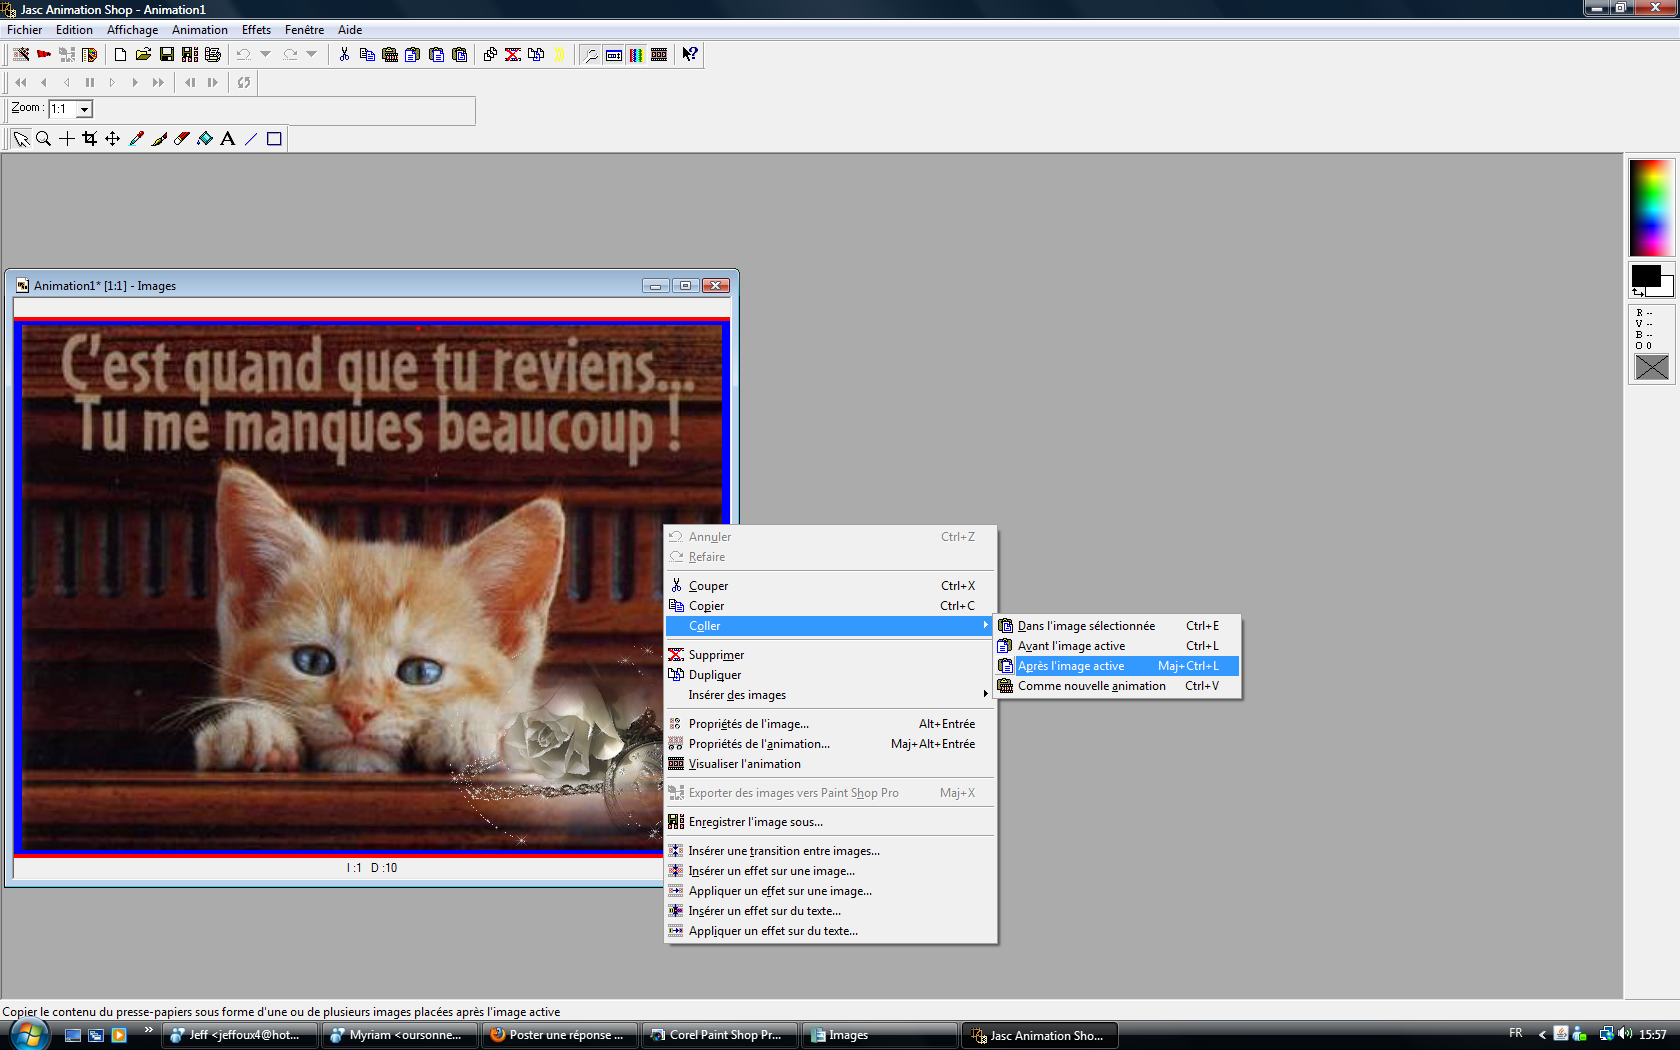Viewport: 1680px width, 1050px height.
Task: Click the New Animation blank page icon
Action: [x=120, y=54]
